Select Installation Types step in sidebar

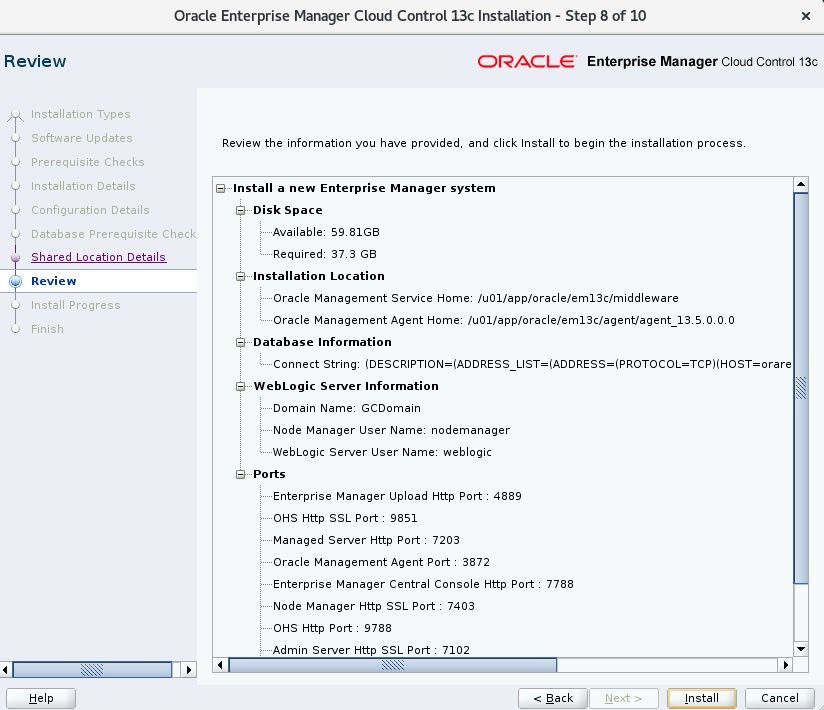pos(80,114)
